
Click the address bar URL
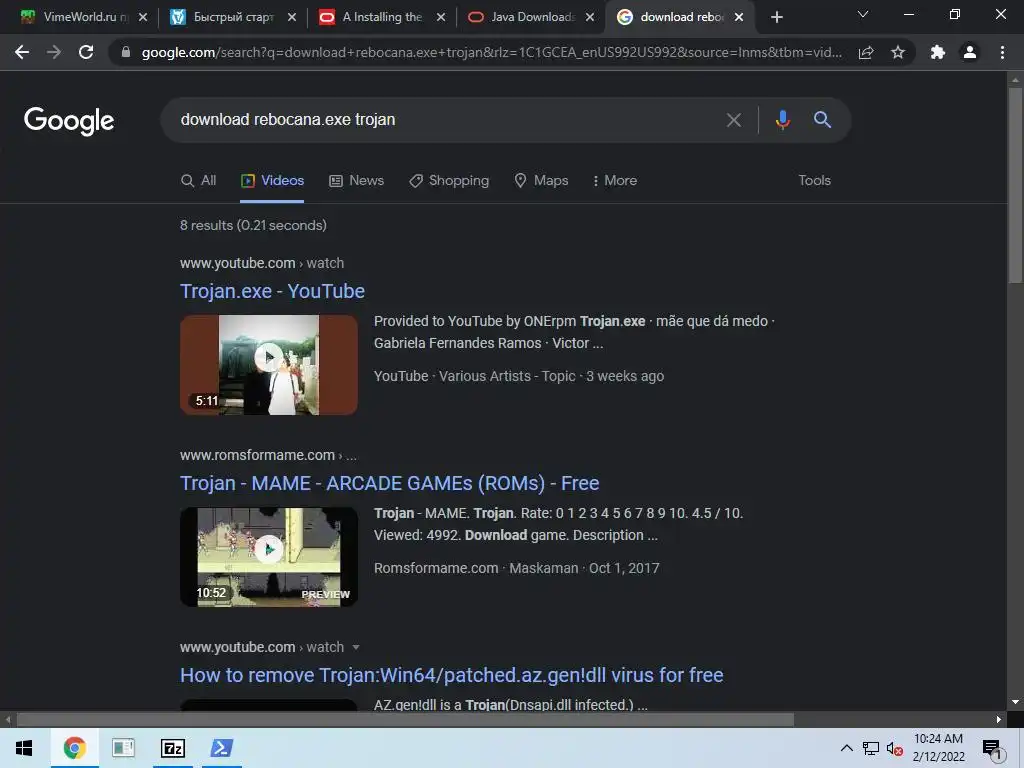coord(491,52)
